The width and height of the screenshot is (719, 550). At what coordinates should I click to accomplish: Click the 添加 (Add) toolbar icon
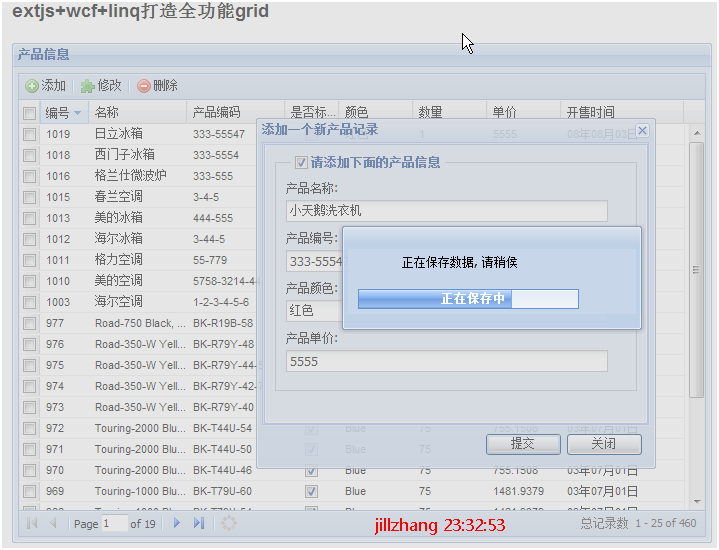(32, 87)
